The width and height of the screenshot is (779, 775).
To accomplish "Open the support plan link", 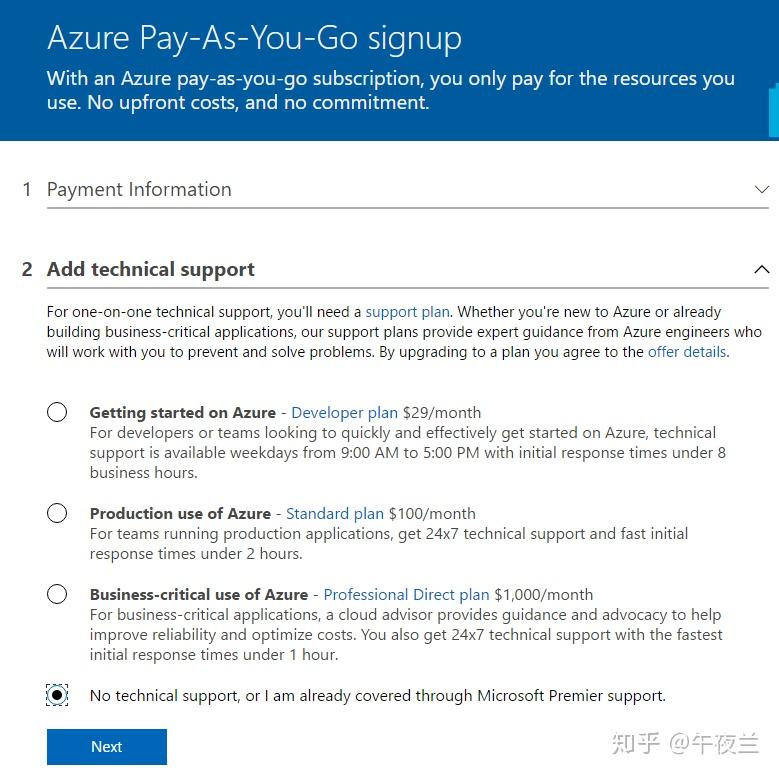I will [407, 312].
